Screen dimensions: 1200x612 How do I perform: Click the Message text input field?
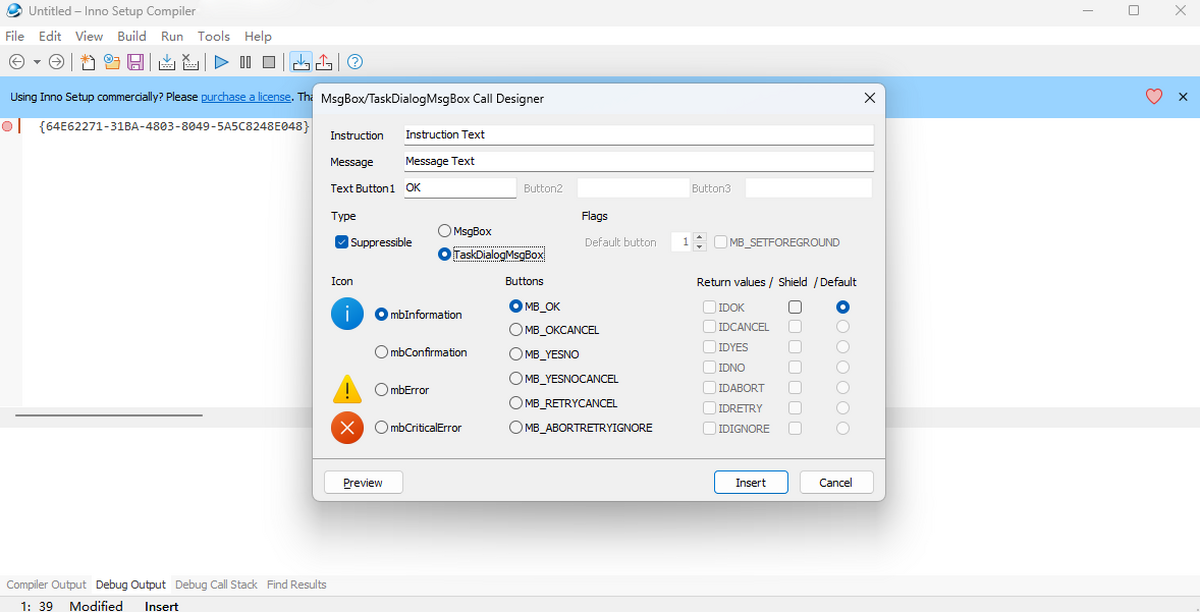click(638, 161)
